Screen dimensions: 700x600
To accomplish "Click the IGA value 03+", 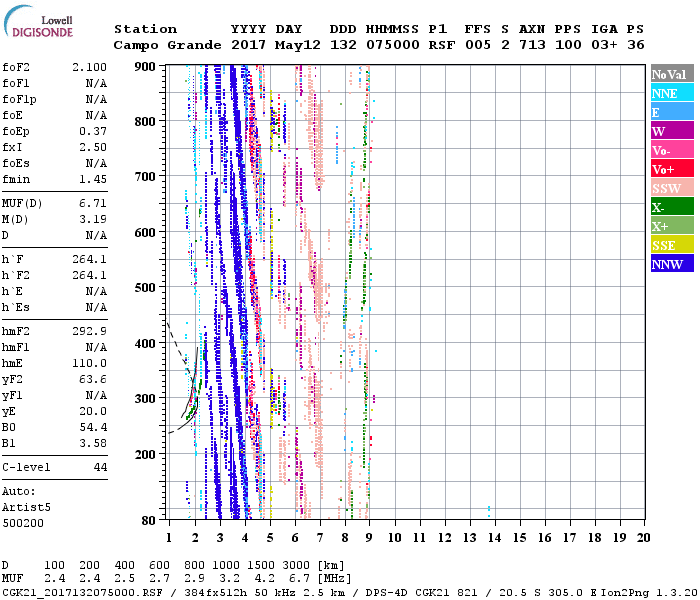I will [604, 45].
